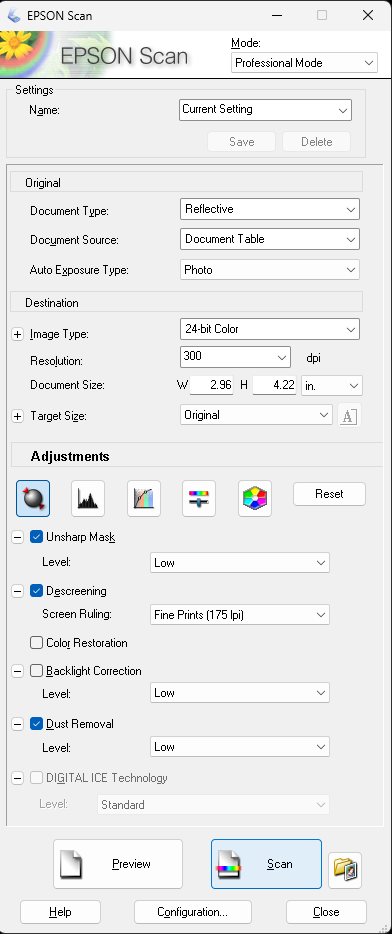Viewport: 392px width, 934px height.
Task: Open the Unsharp Mask Level dropdown
Action: click(x=239, y=562)
